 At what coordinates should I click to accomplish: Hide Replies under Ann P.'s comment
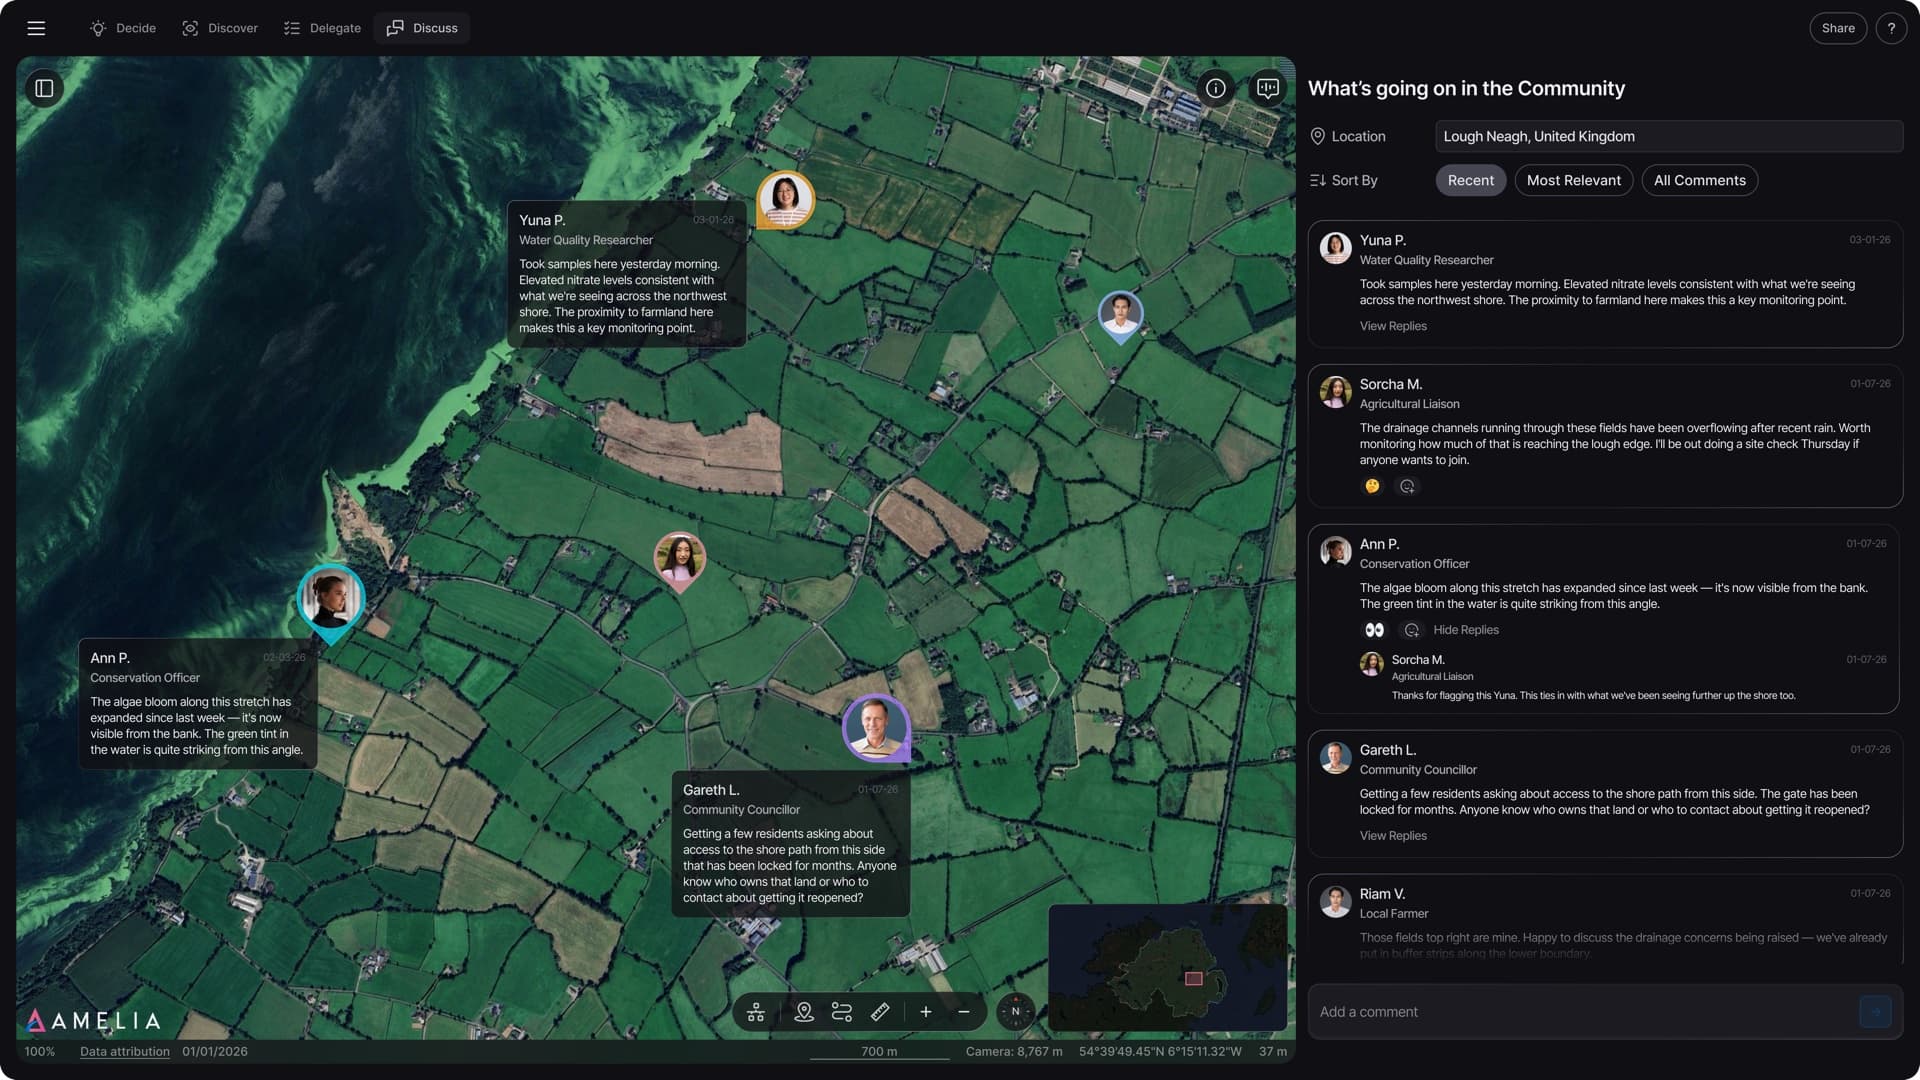click(1465, 630)
